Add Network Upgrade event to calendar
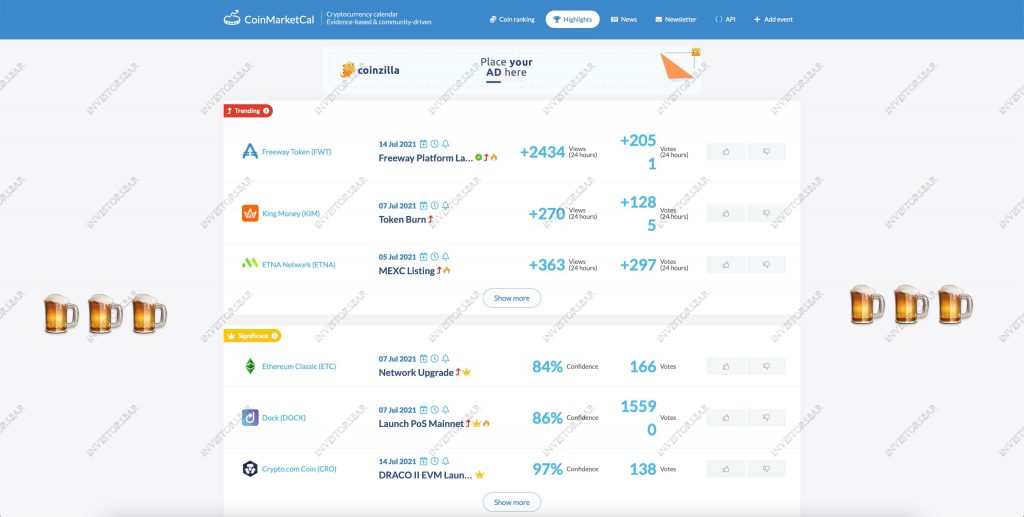Viewport: 1024px width, 517px height. pyautogui.click(x=423, y=359)
